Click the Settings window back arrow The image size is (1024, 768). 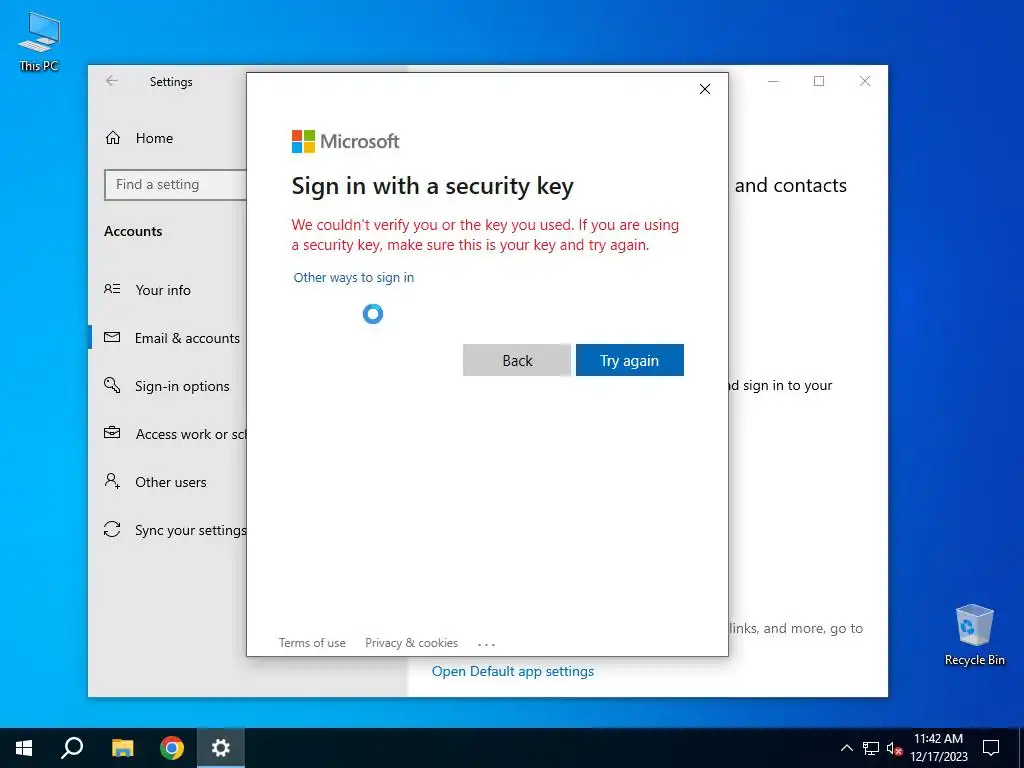tap(112, 81)
